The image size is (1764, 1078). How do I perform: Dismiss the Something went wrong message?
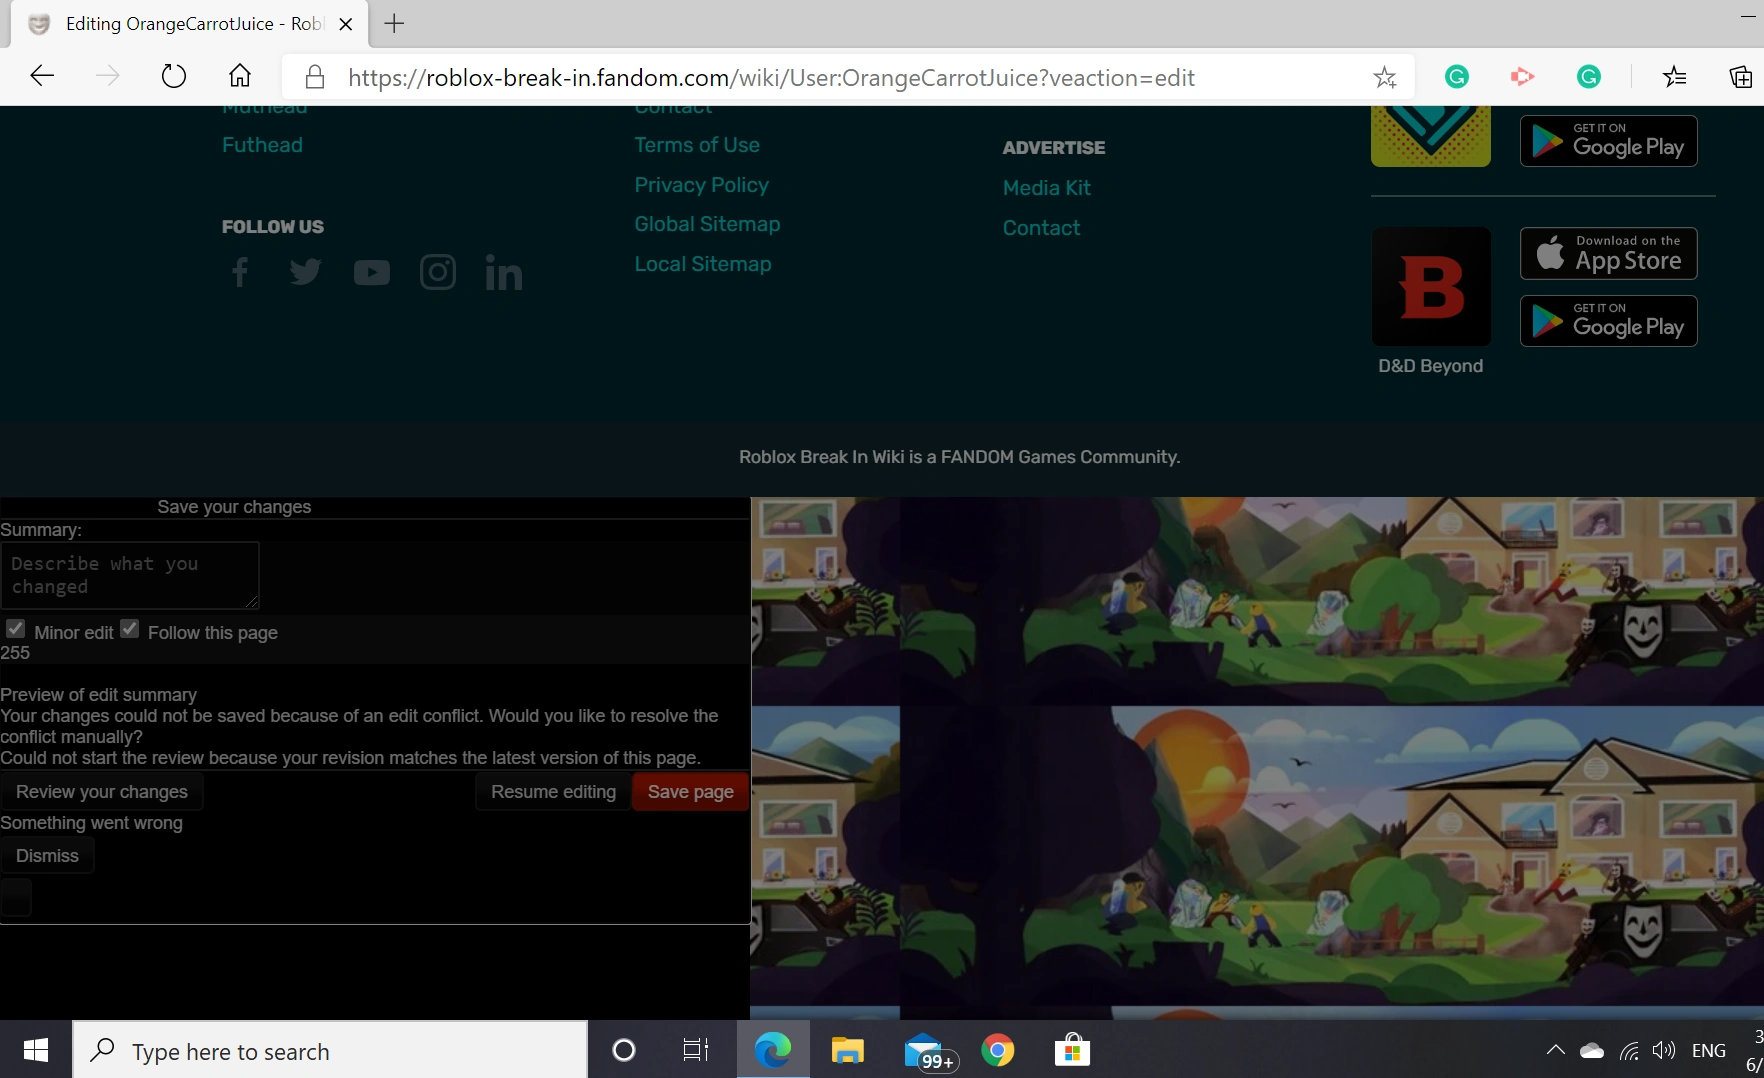(x=47, y=856)
